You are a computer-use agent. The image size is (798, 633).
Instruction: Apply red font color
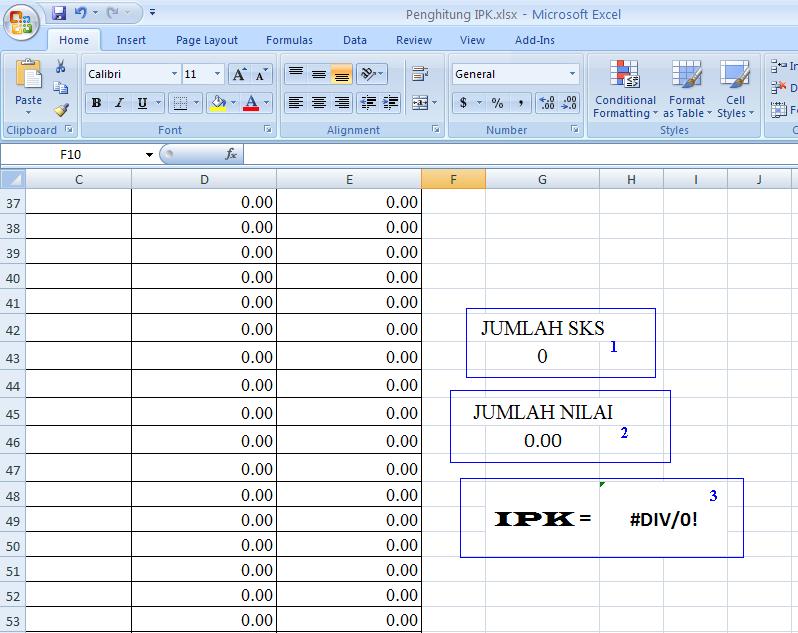(x=251, y=103)
